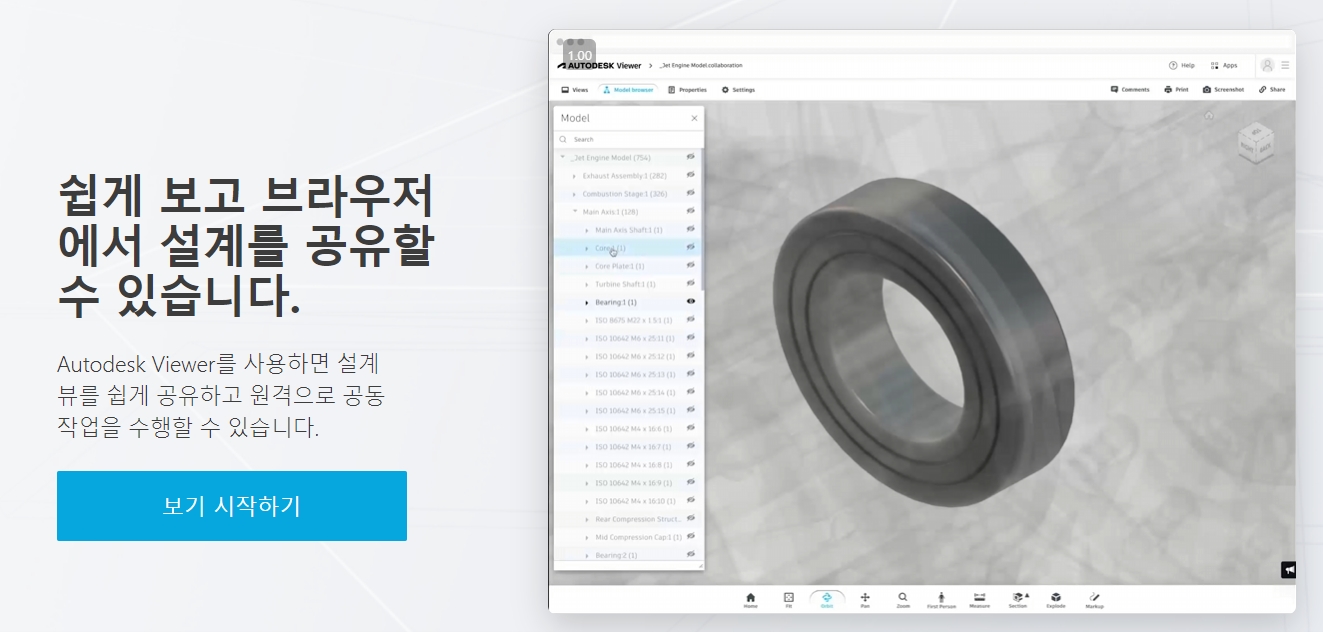Select the Pan tool
1323x632 pixels.
(865, 600)
